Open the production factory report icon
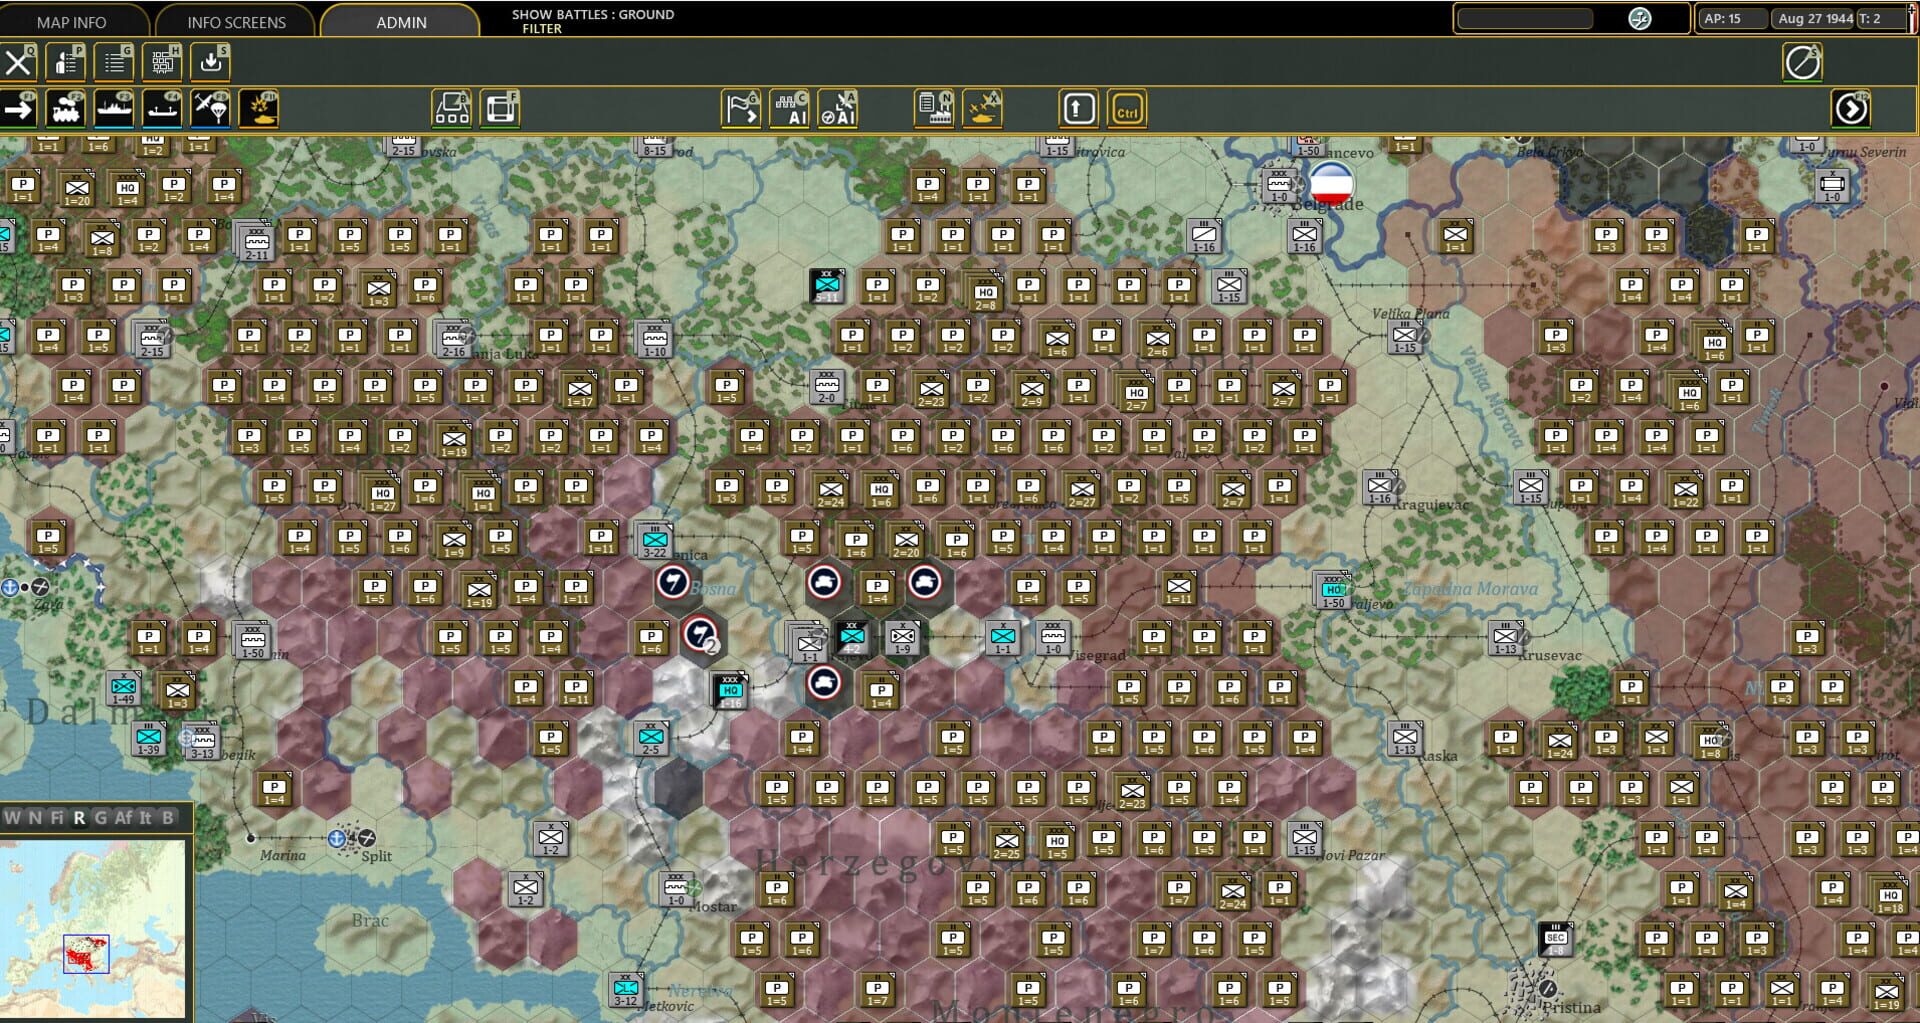This screenshot has height=1023, width=1920. [x=935, y=108]
